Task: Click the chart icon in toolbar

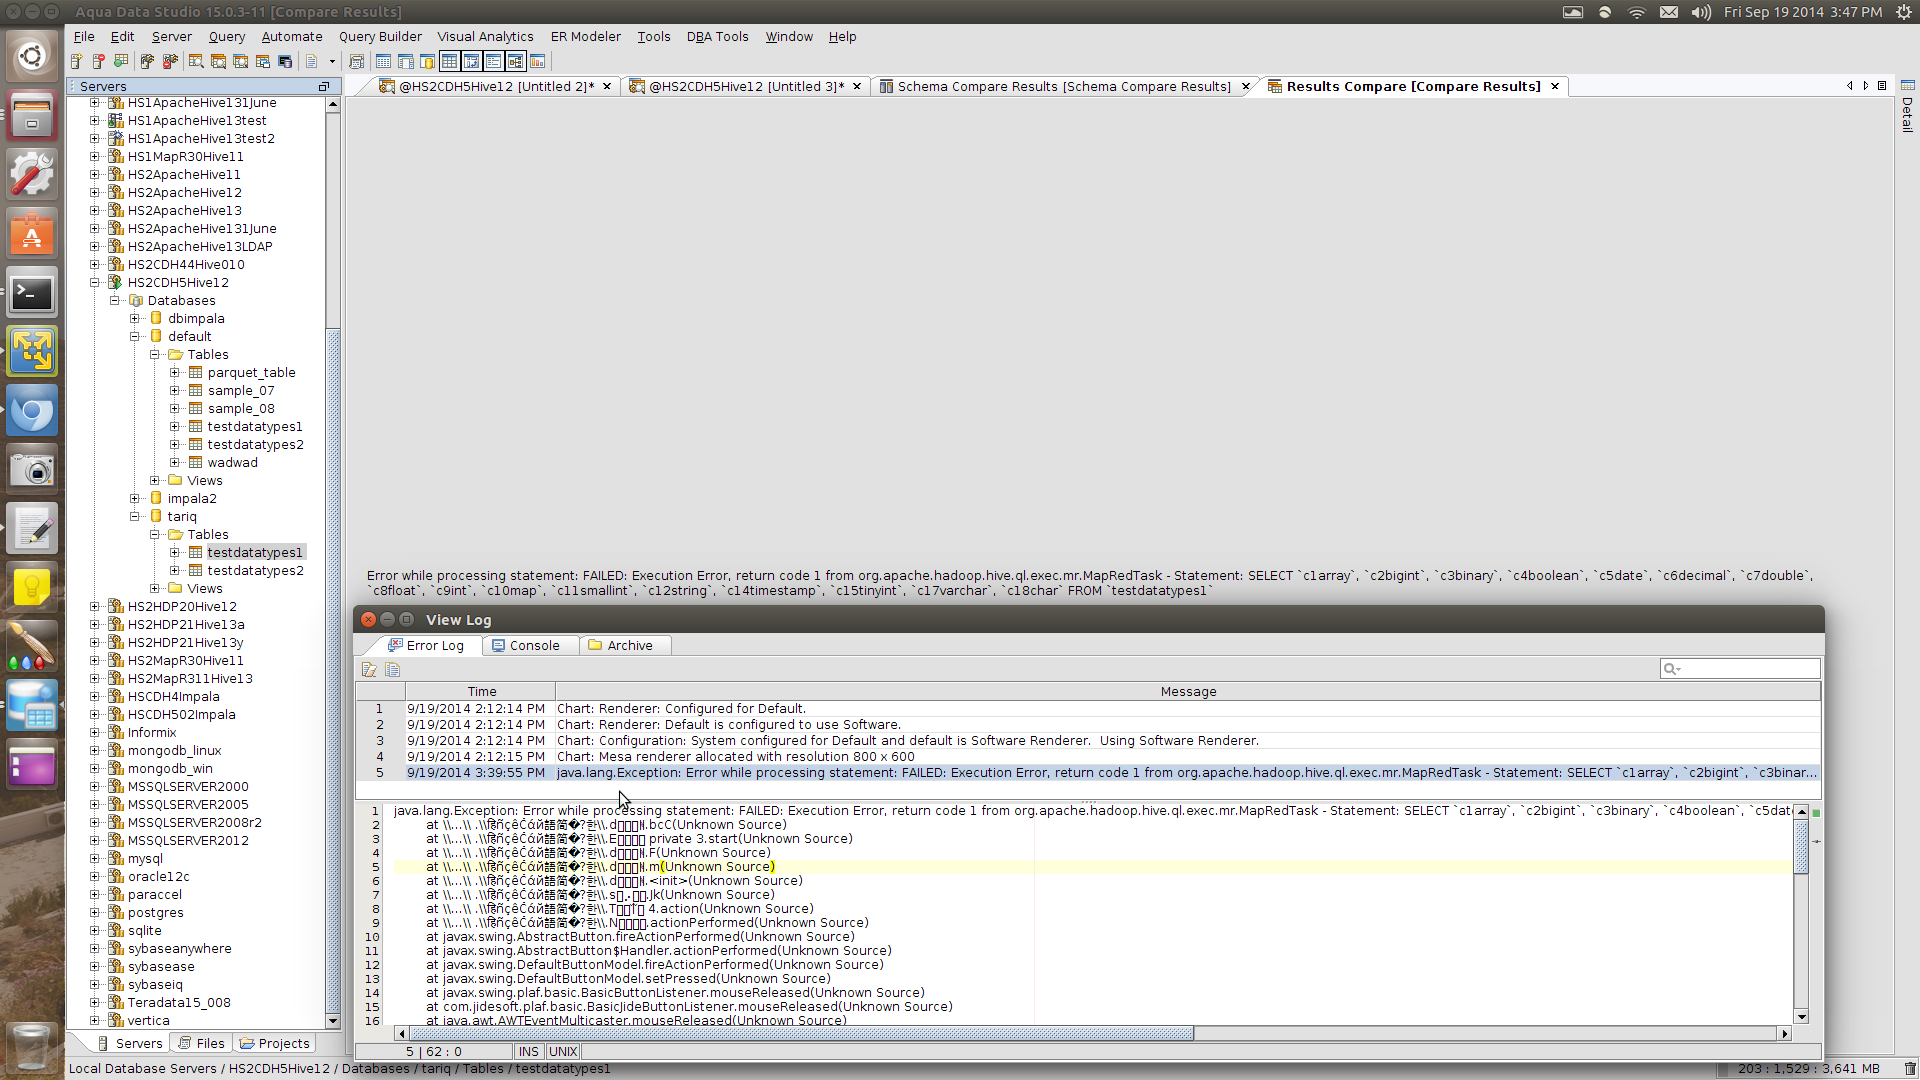Action: (537, 62)
